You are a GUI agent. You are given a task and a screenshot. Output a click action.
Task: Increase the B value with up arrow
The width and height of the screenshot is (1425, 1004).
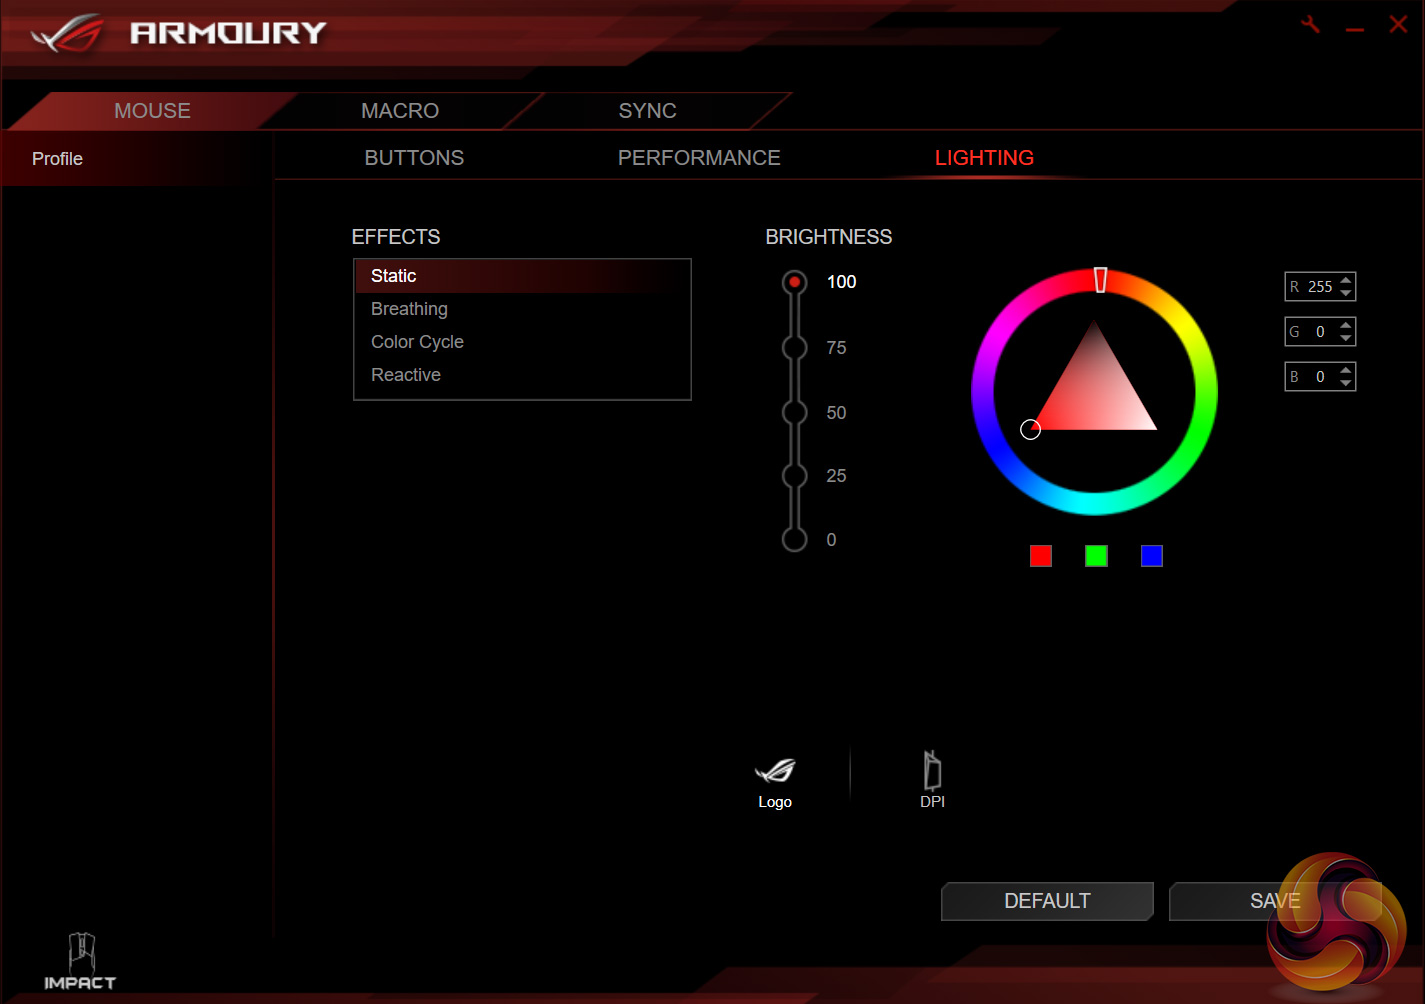pyautogui.click(x=1346, y=370)
